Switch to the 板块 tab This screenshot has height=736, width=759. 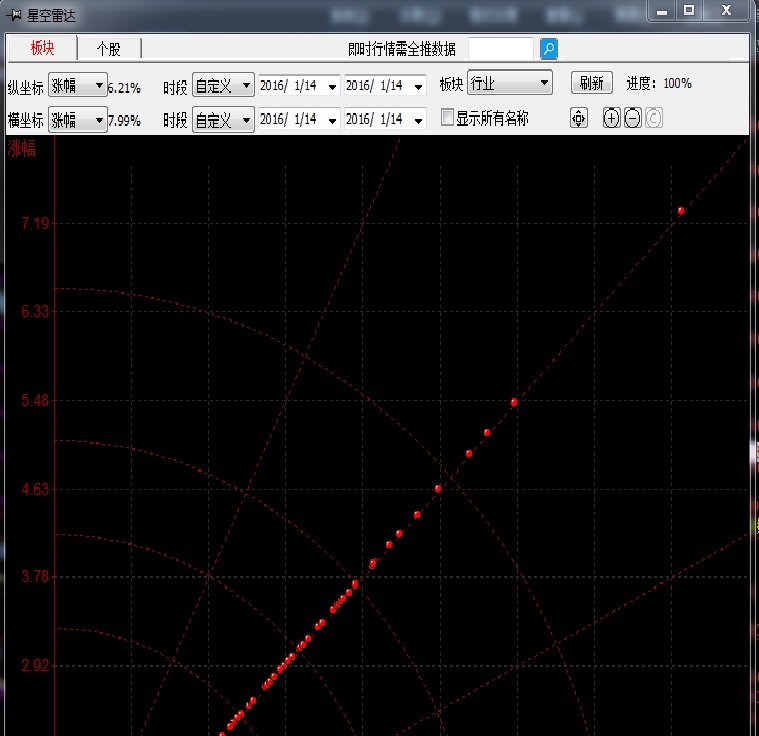tap(42, 49)
